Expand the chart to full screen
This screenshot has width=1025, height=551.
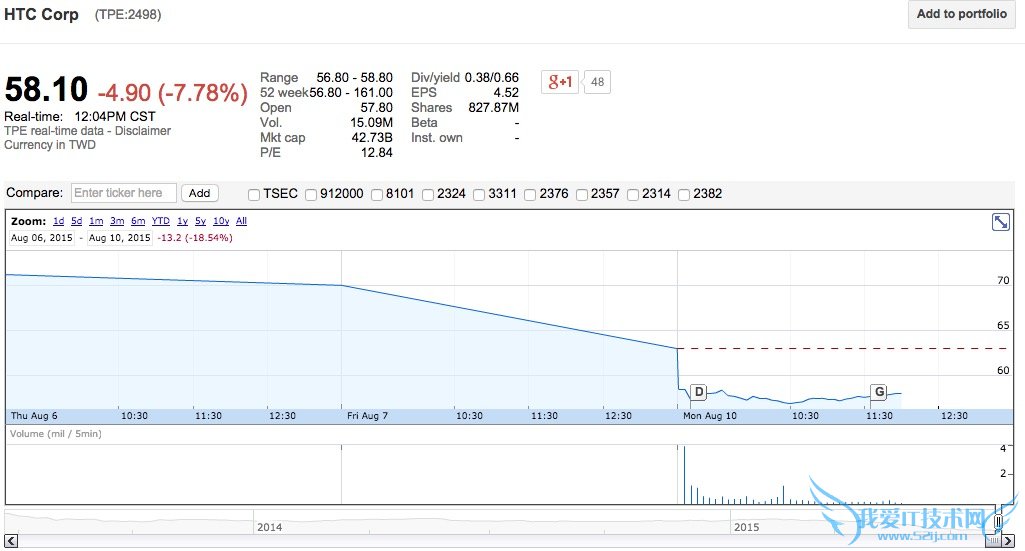pos(1000,222)
